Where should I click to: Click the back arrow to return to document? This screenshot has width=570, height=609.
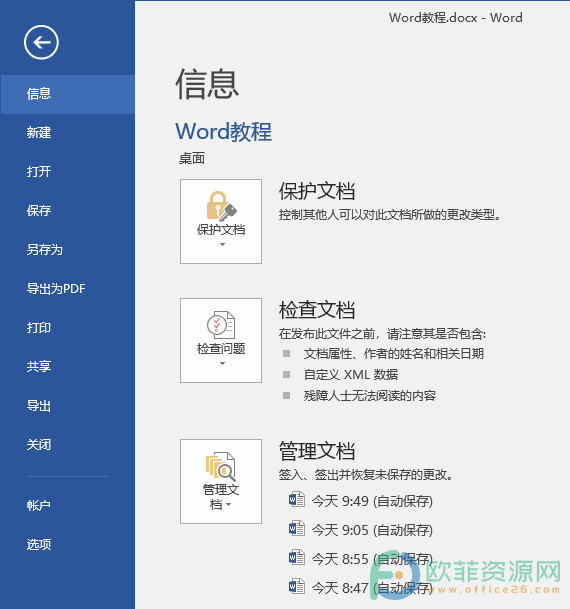pyautogui.click(x=41, y=42)
